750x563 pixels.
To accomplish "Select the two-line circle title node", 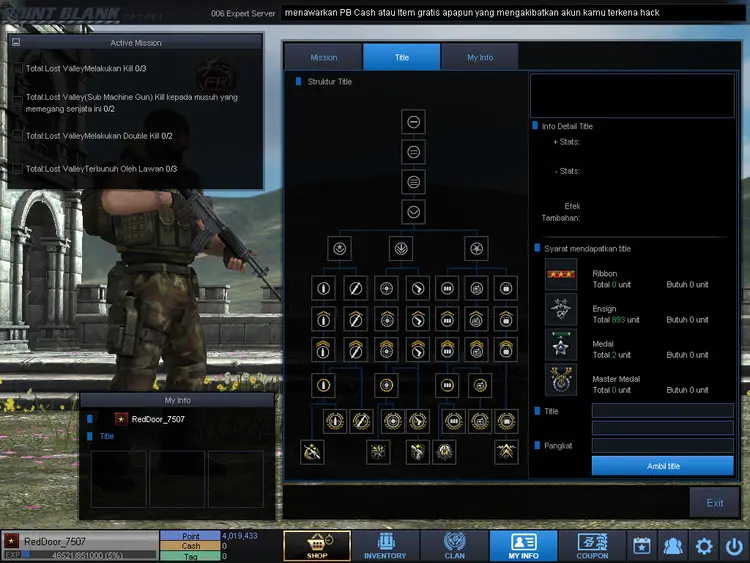I will click(413, 152).
